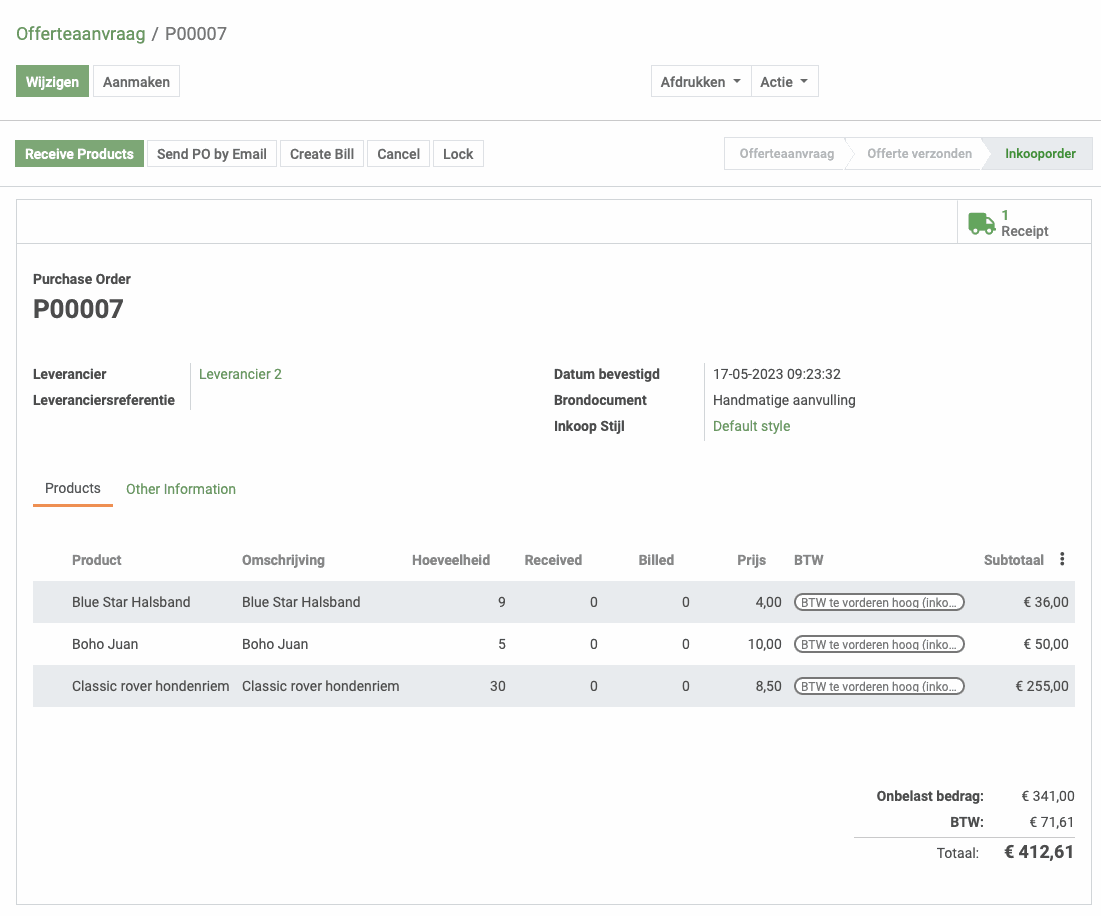The width and height of the screenshot is (1101, 916).
Task: Click BTW tag in Blue Star Halsband row
Action: tap(879, 602)
